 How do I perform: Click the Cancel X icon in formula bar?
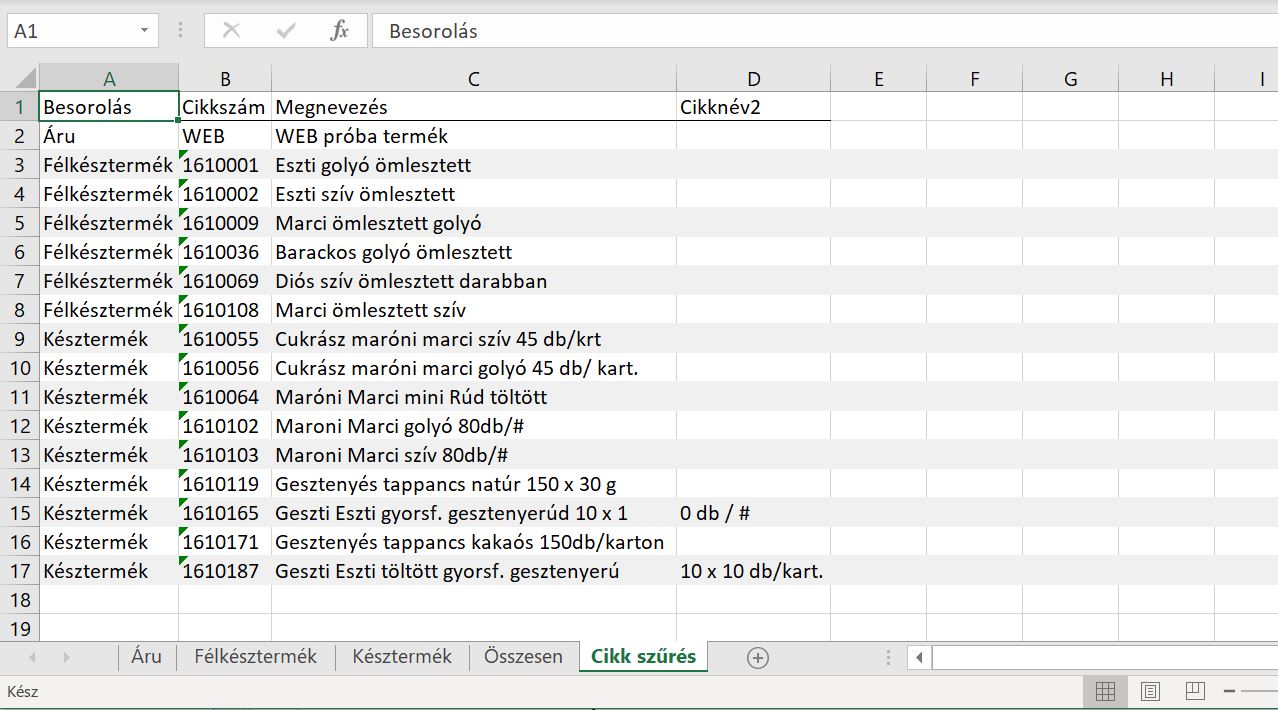(x=231, y=31)
